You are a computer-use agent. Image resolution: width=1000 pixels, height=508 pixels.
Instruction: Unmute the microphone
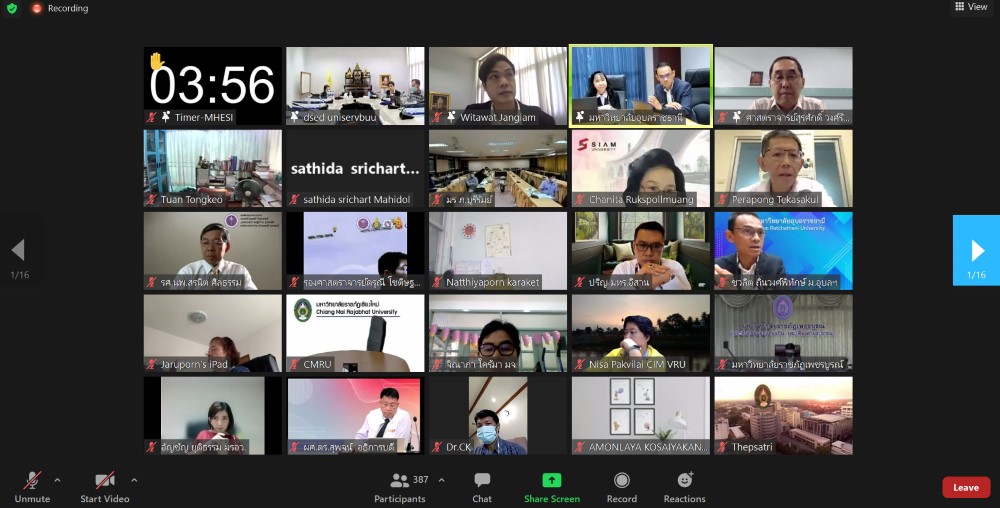click(x=32, y=487)
